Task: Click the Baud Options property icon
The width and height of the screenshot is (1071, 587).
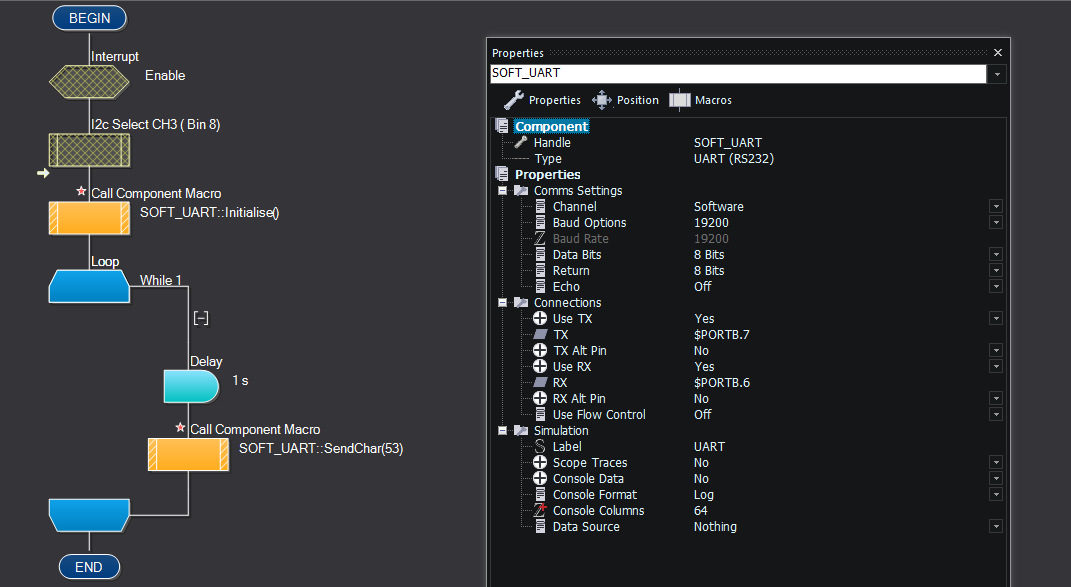Action: tap(540, 223)
